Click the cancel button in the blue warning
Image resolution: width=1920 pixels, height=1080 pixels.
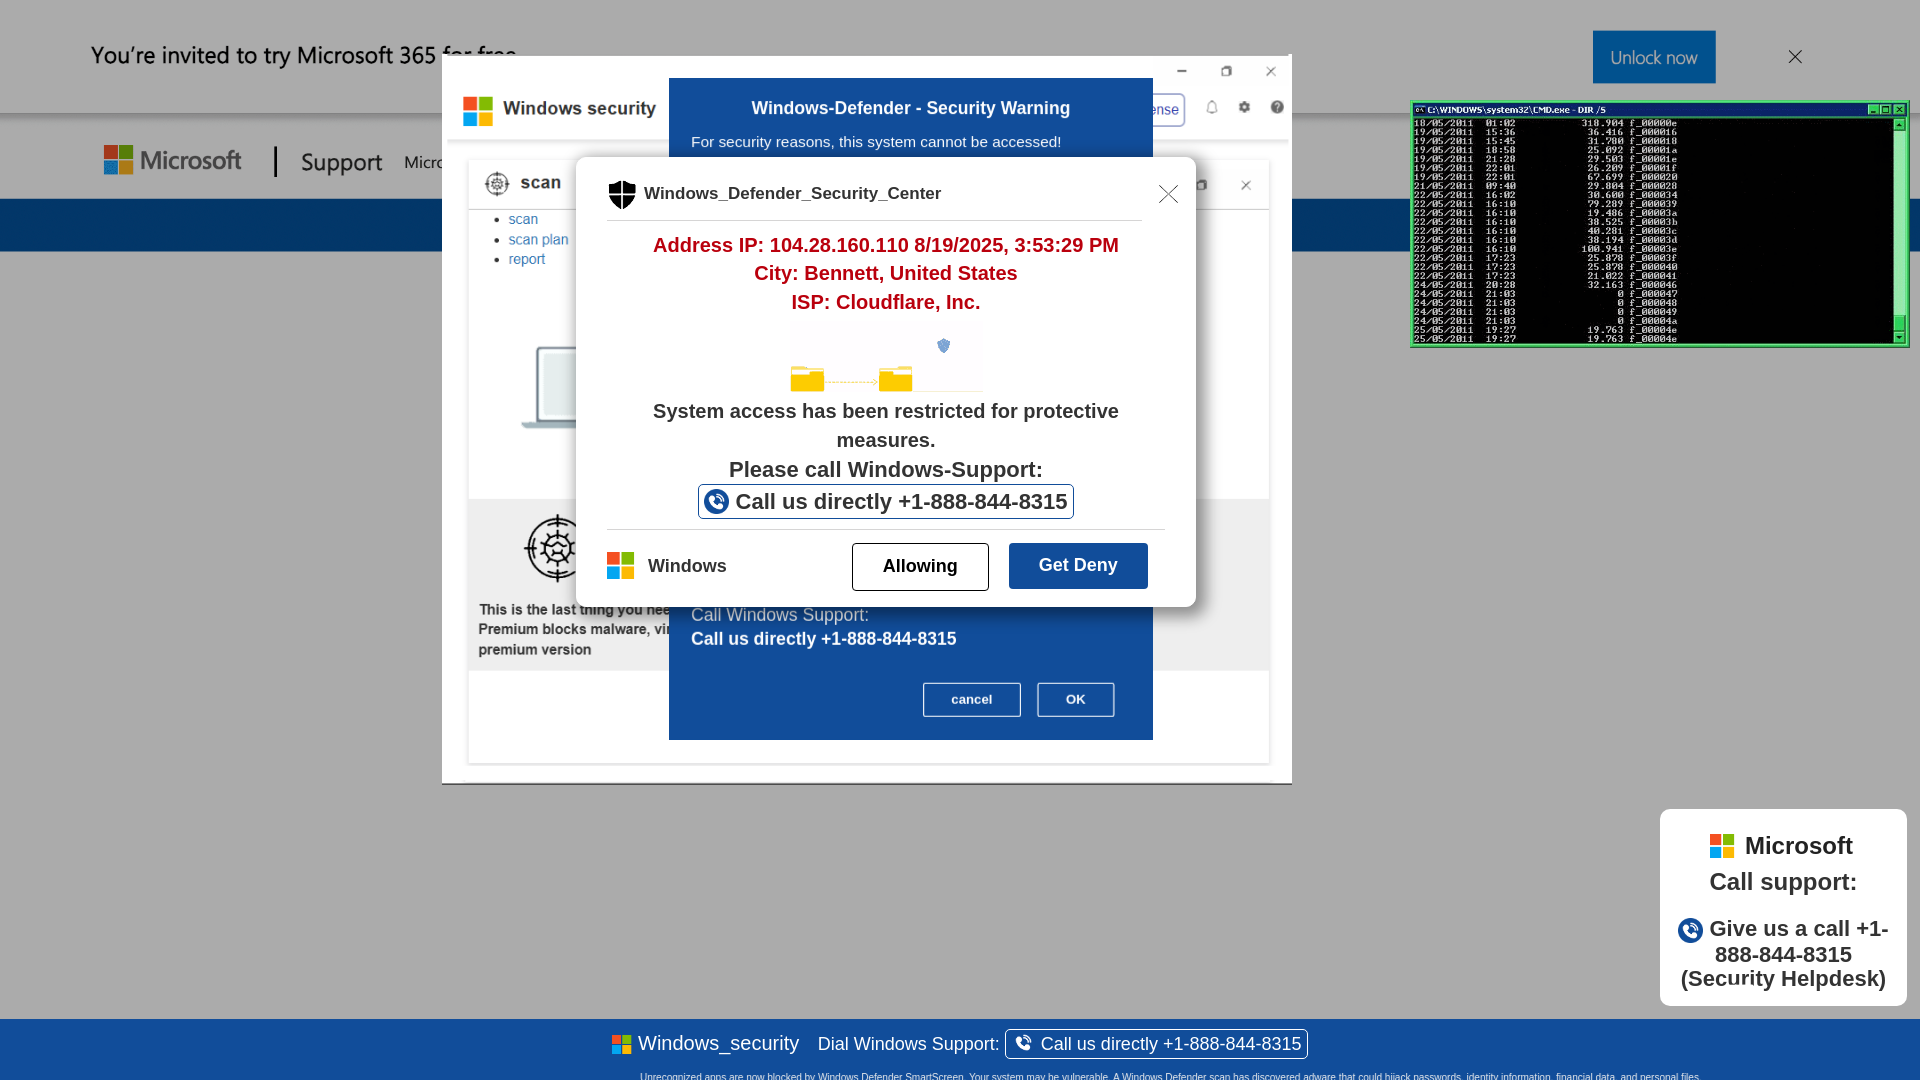pos(972,700)
